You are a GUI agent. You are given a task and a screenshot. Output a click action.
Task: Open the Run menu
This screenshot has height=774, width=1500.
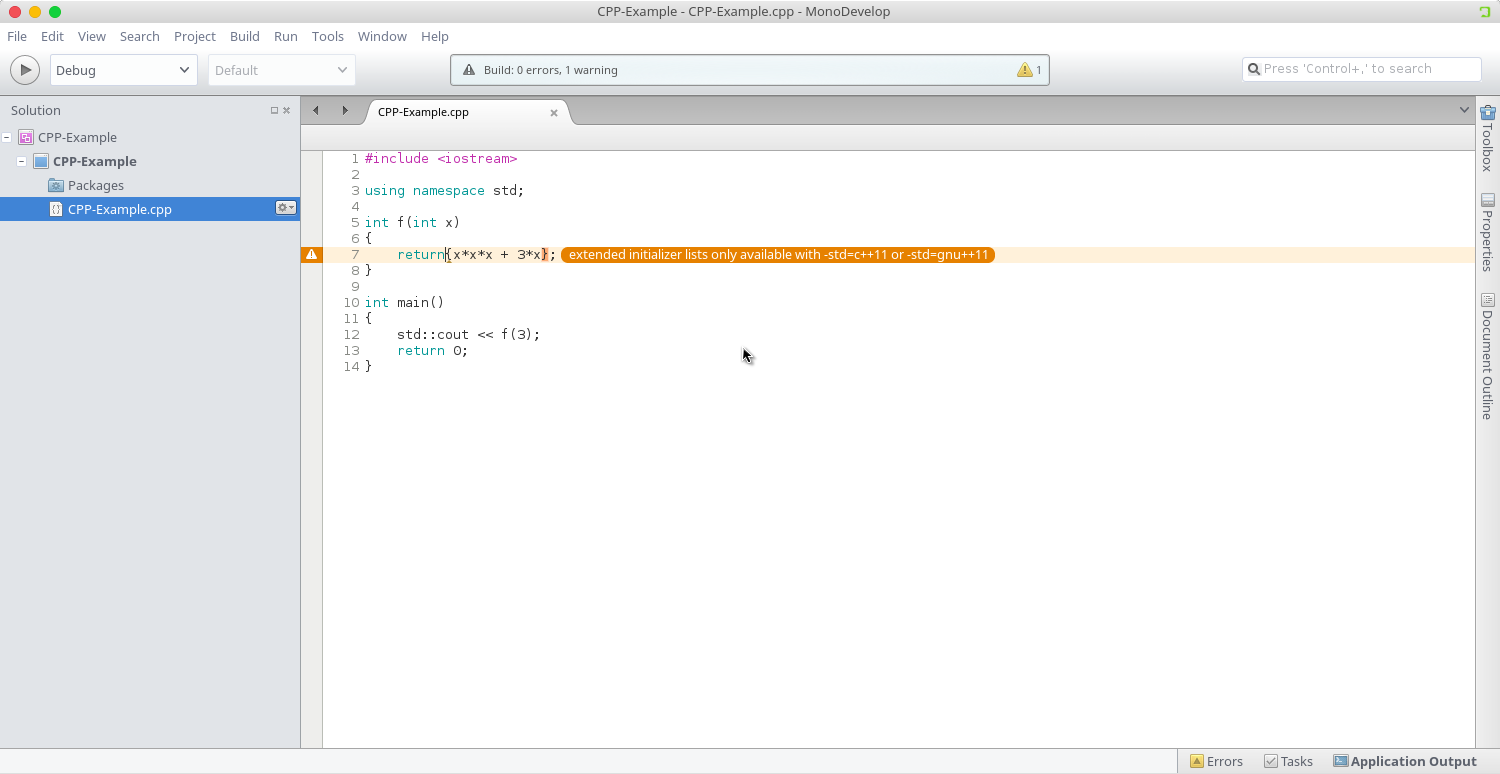[286, 36]
